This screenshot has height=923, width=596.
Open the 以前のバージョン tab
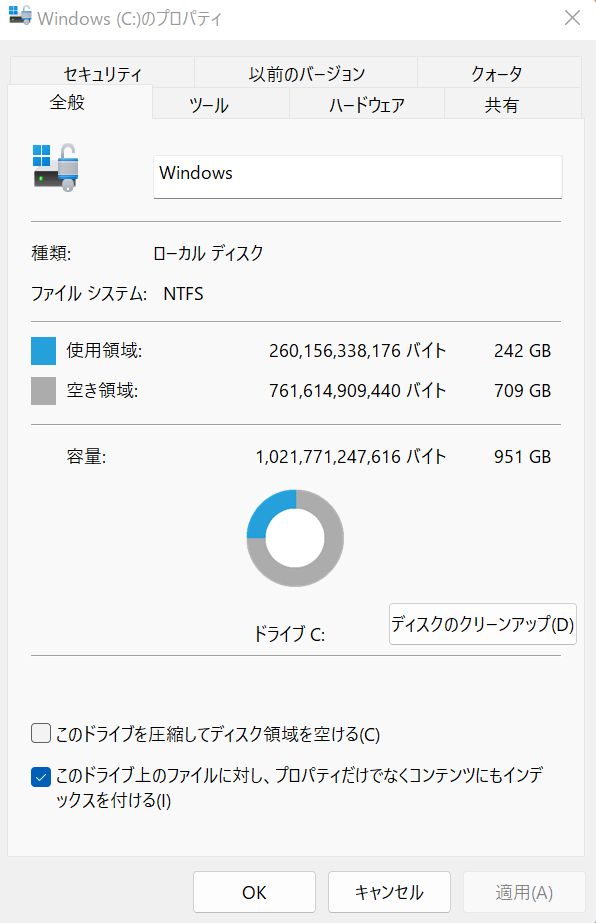(306, 73)
